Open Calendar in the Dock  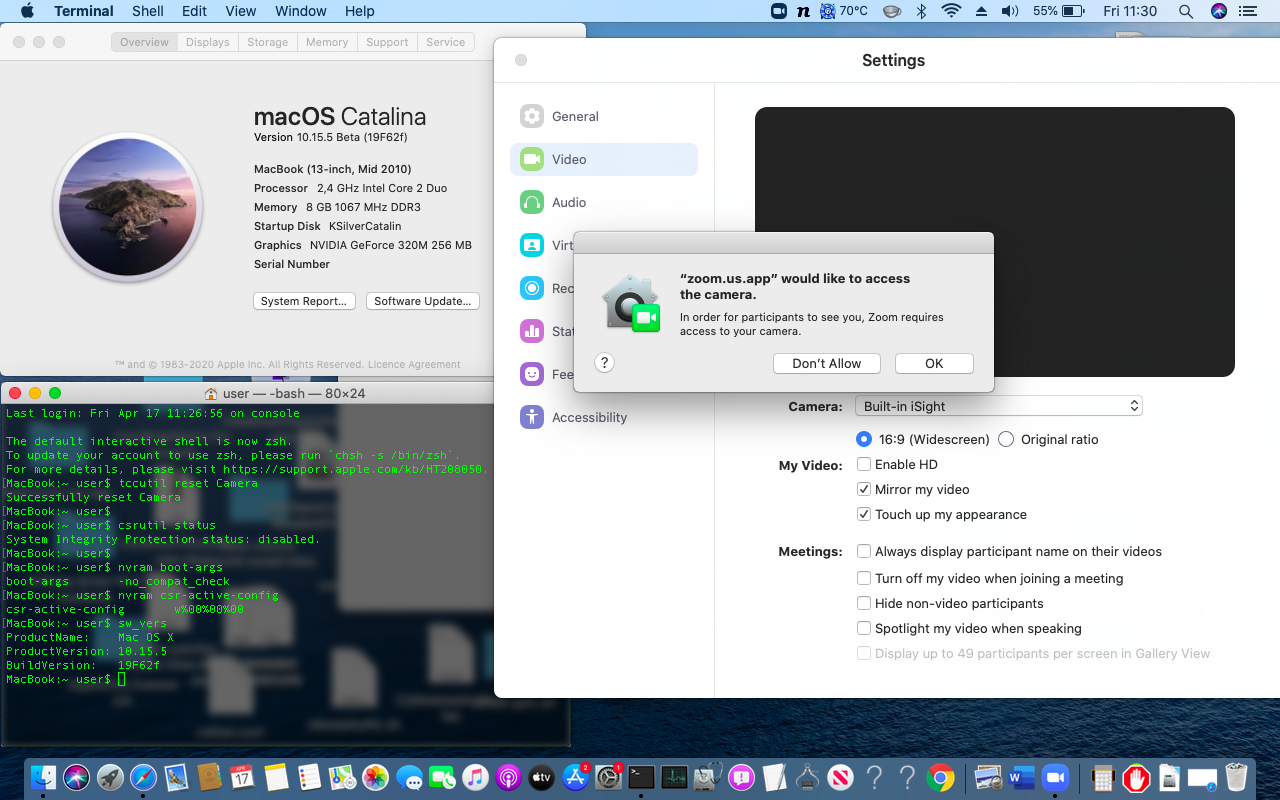pyautogui.click(x=242, y=777)
